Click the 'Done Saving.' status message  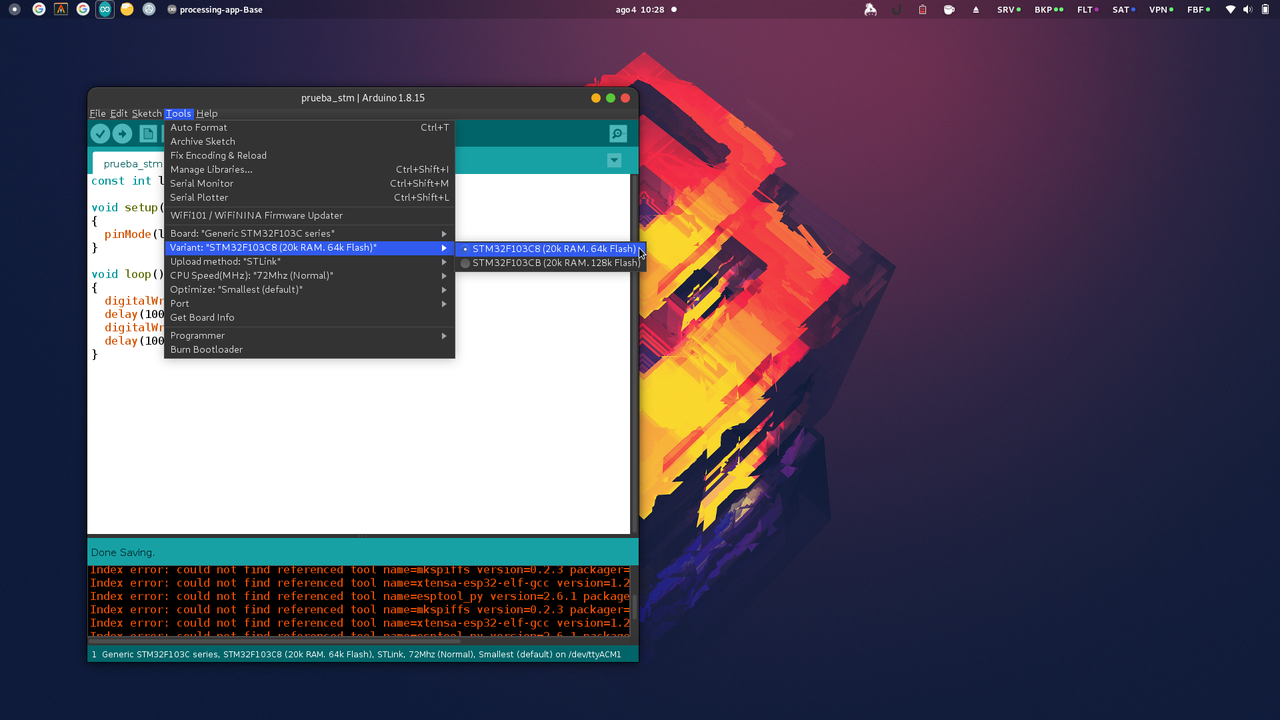(123, 552)
